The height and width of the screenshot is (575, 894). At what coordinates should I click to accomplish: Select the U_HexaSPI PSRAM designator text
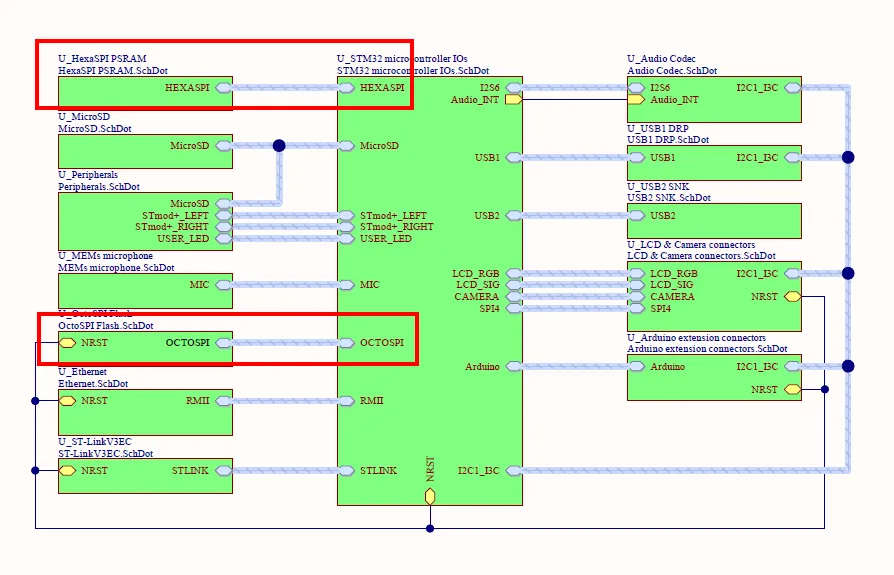(102, 59)
